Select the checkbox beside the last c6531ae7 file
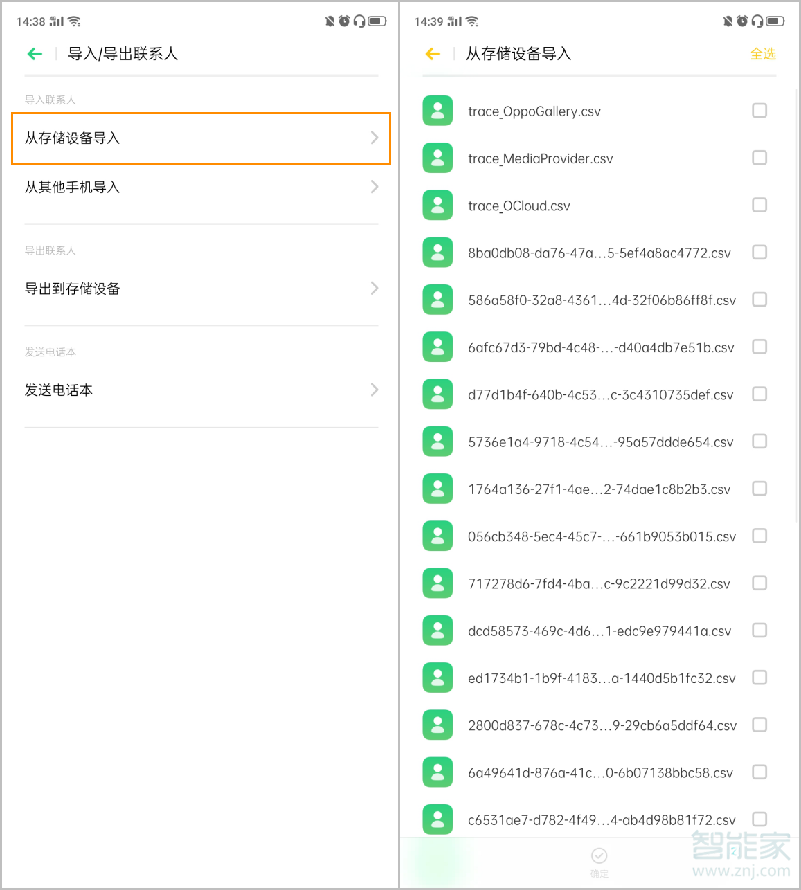 pyautogui.click(x=759, y=818)
